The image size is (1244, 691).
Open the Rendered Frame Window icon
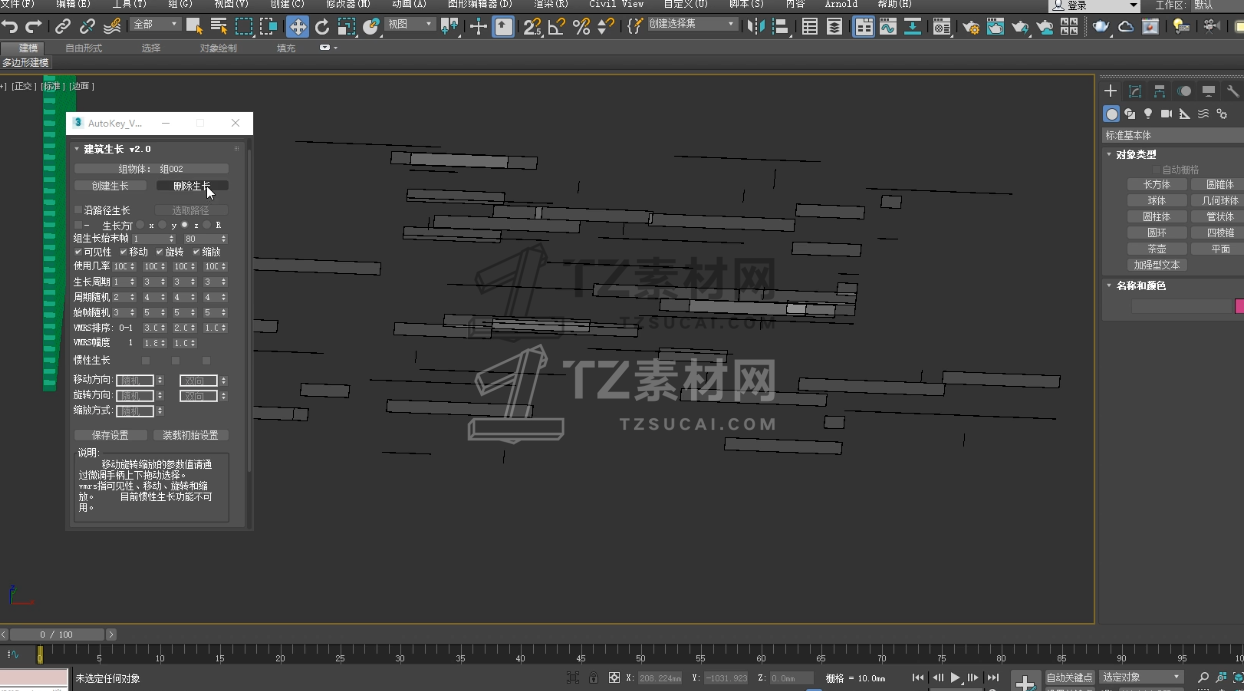[x=996, y=27]
